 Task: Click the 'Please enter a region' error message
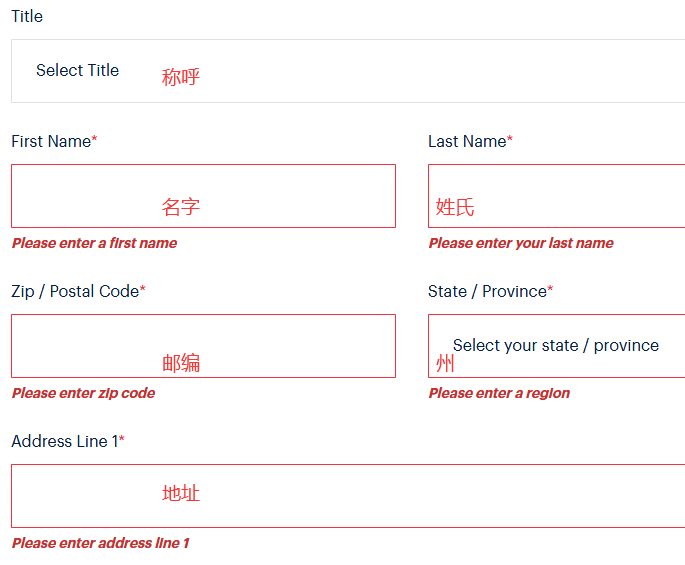point(499,393)
